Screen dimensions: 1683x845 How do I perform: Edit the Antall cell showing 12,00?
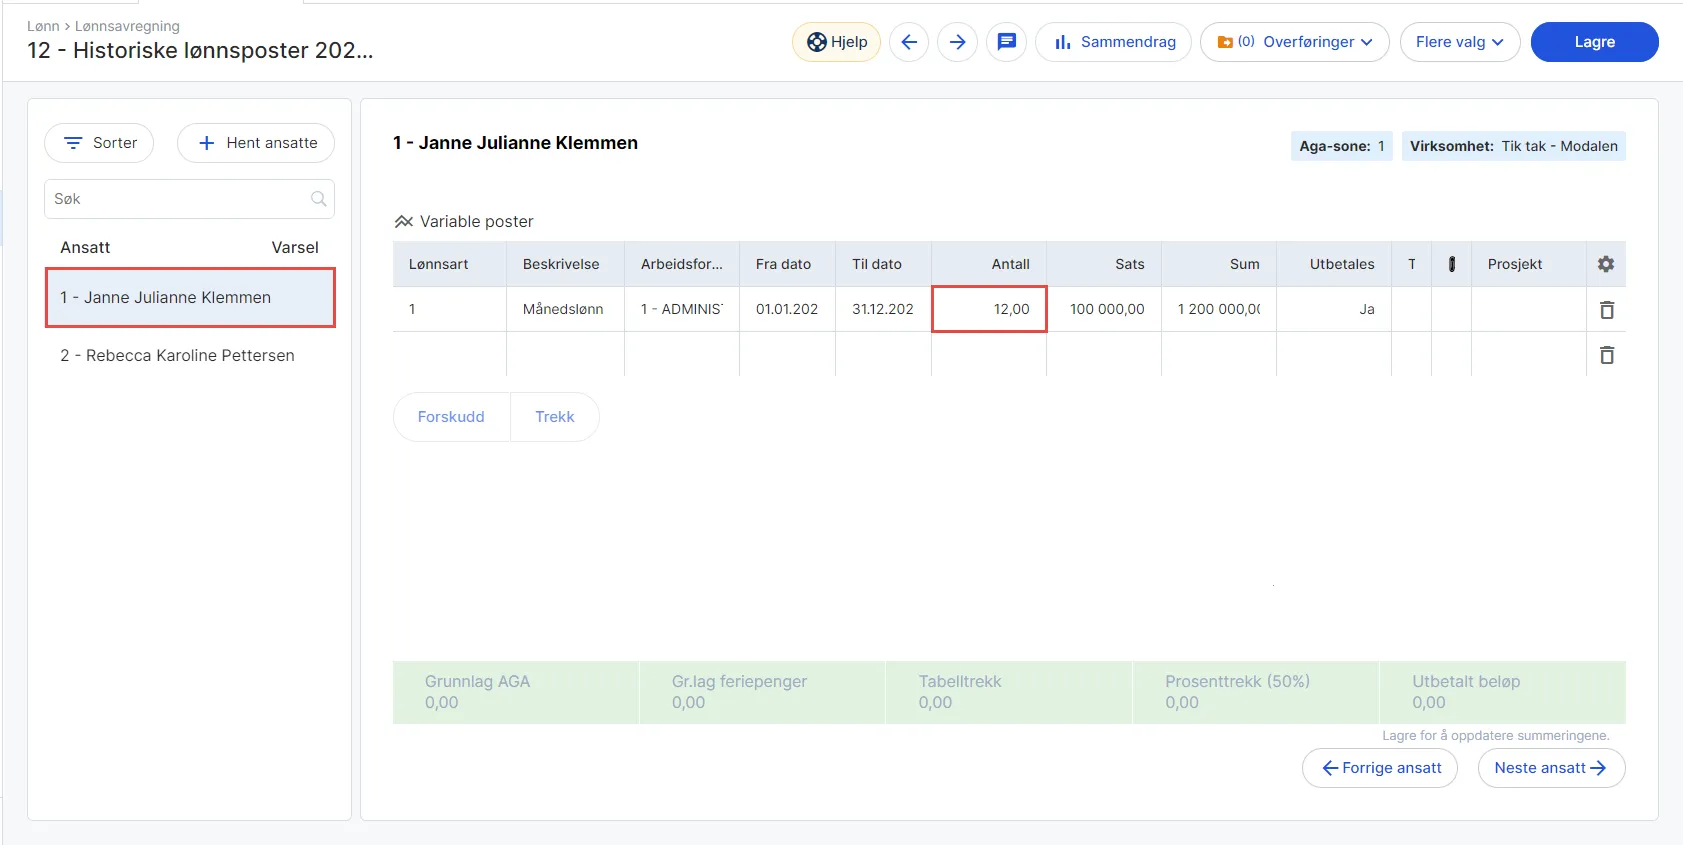[989, 309]
